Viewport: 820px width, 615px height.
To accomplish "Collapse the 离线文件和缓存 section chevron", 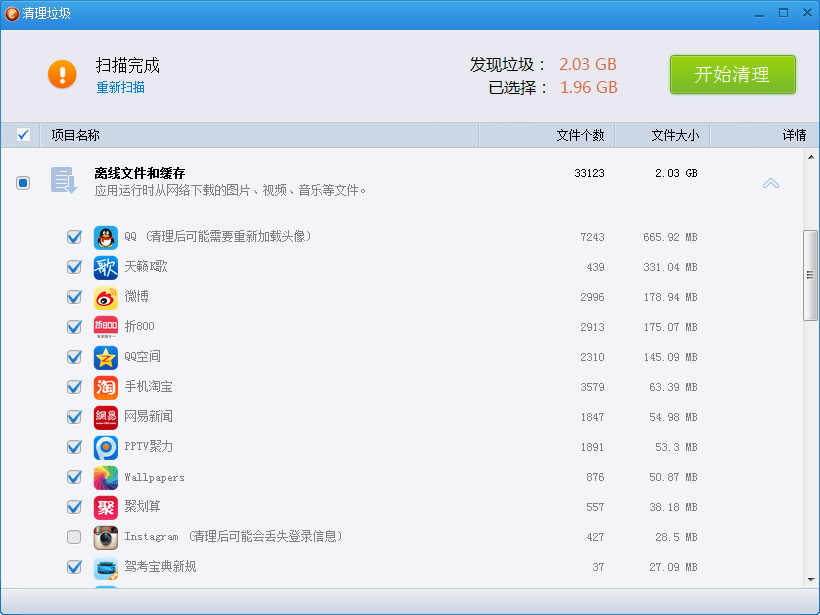I will [x=771, y=184].
